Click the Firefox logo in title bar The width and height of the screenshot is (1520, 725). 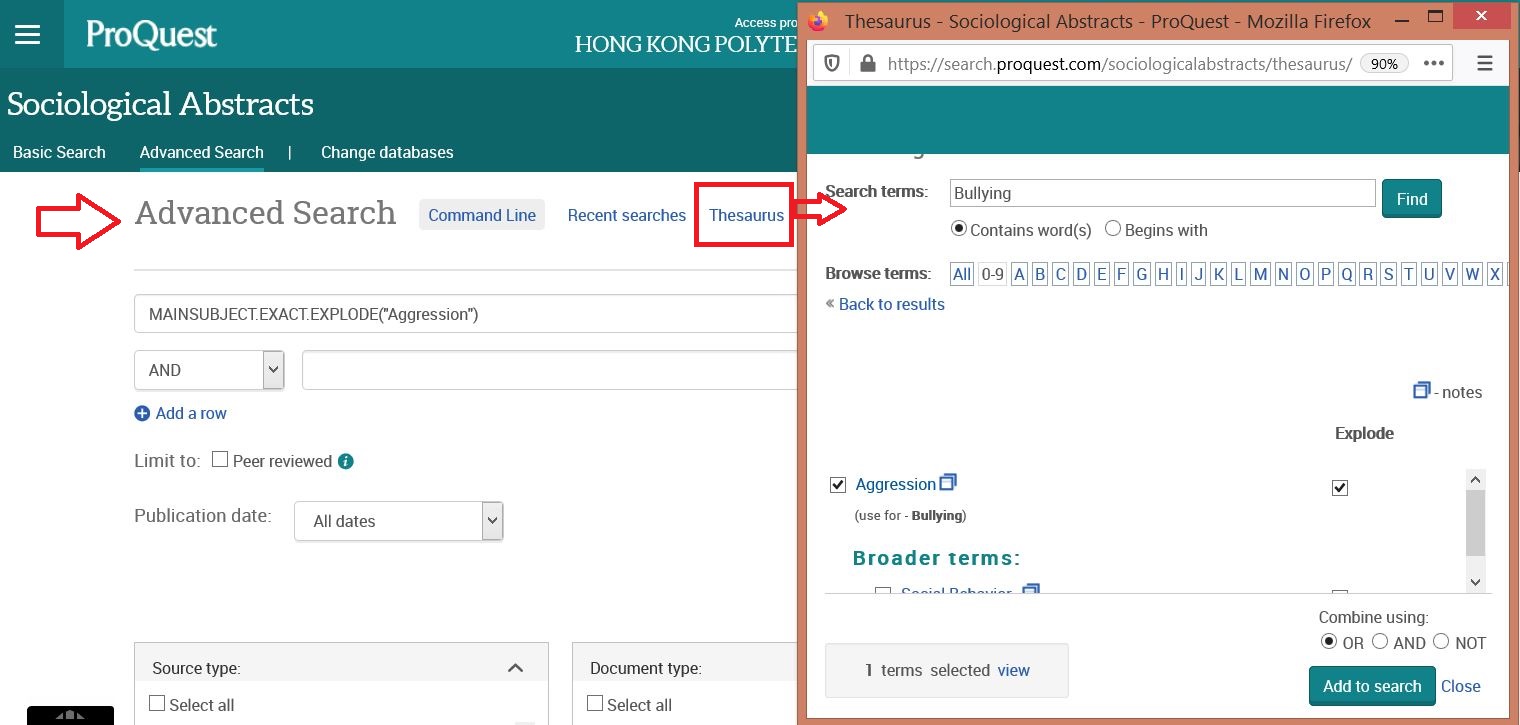click(x=820, y=19)
